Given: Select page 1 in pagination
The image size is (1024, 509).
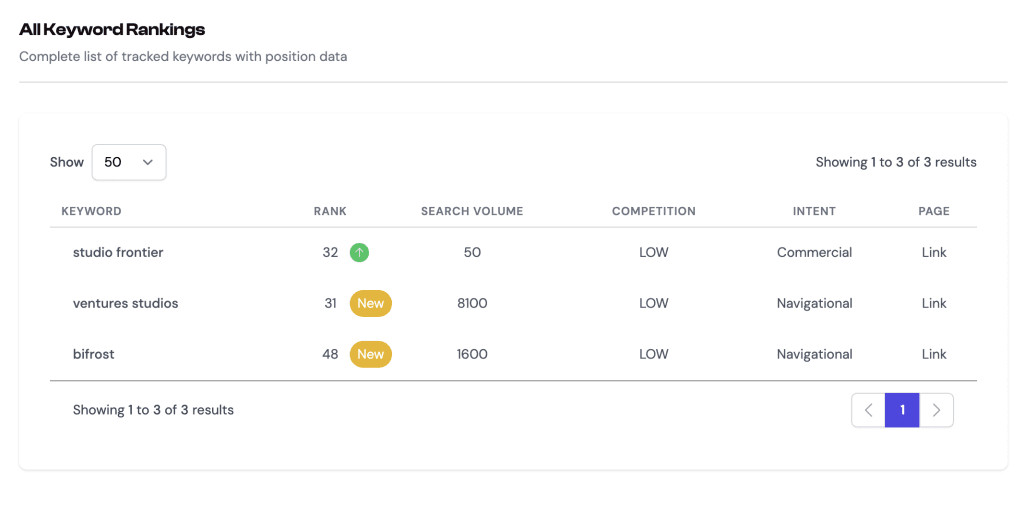Looking at the screenshot, I should (902, 410).
